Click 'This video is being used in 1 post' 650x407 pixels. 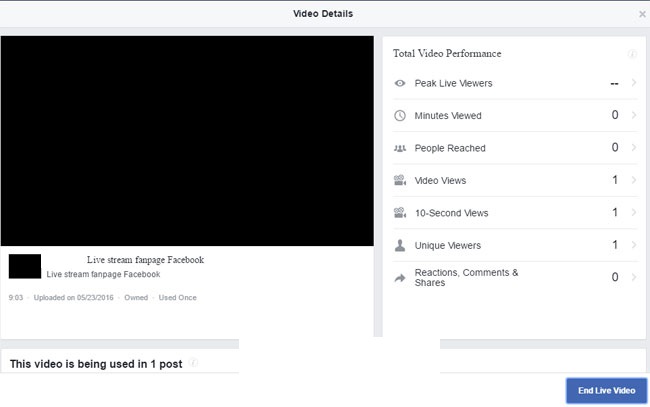tap(96, 364)
